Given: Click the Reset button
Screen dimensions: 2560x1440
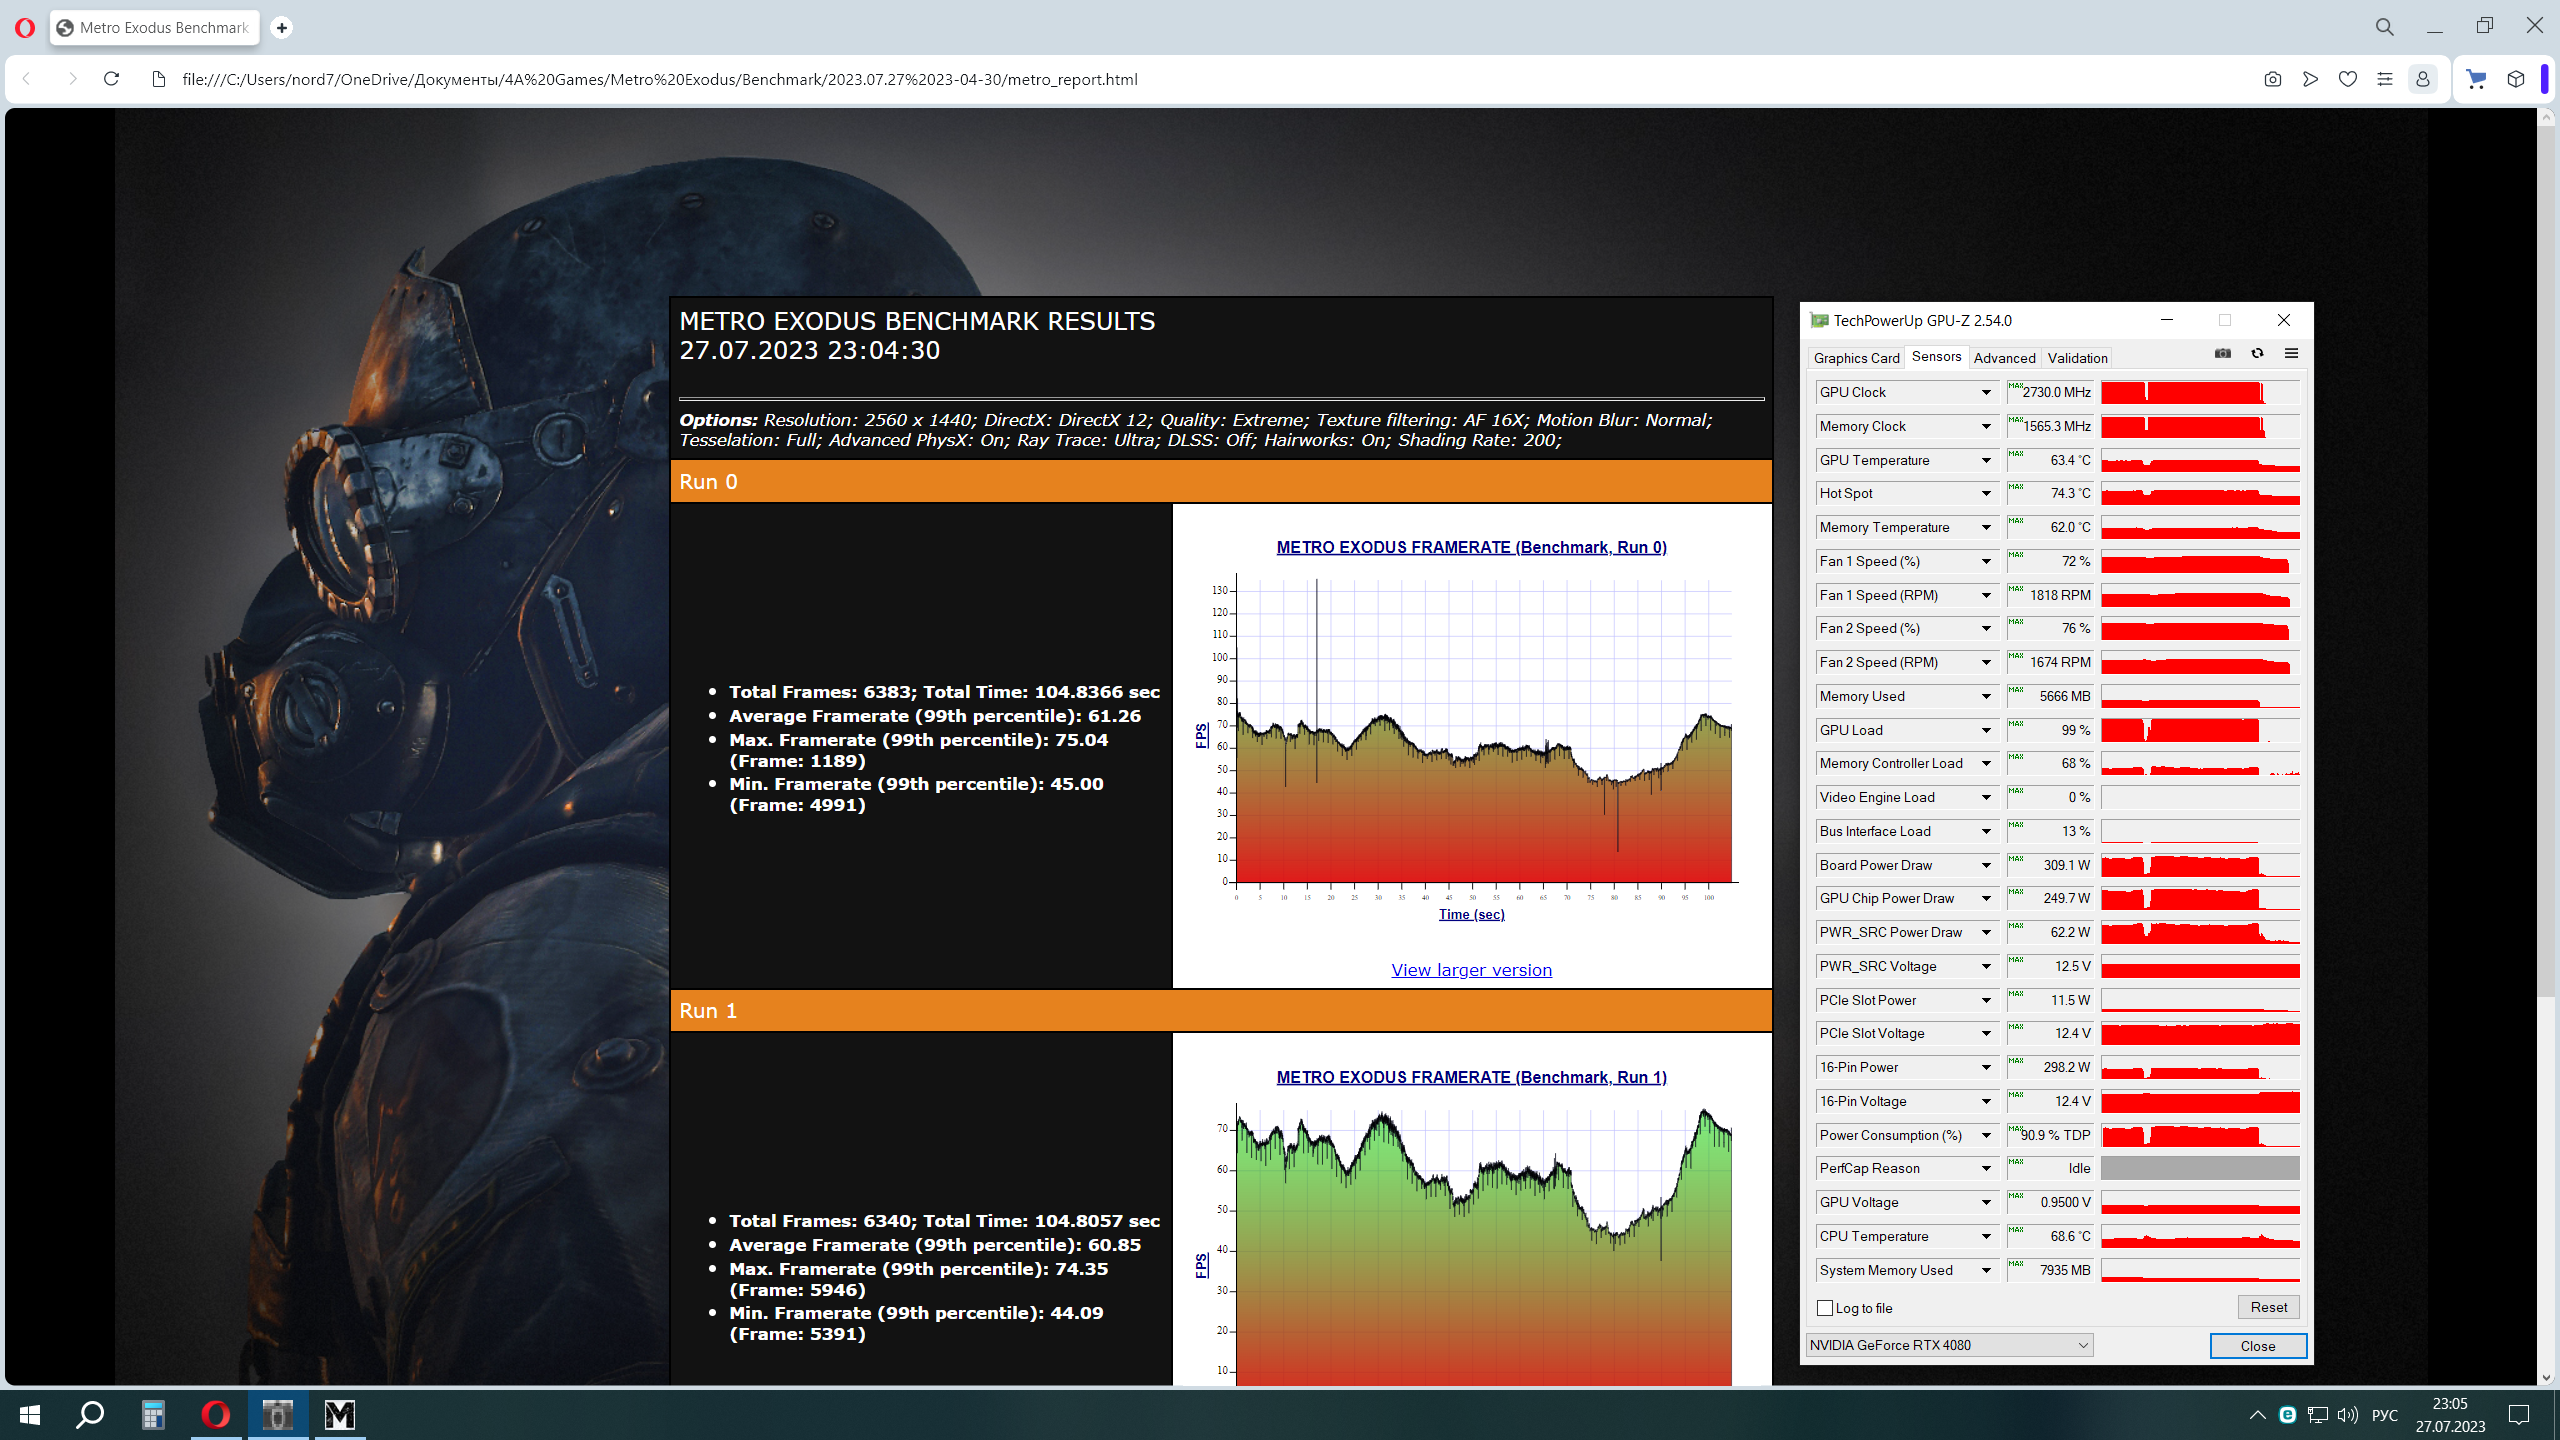Looking at the screenshot, I should [x=2268, y=1307].
